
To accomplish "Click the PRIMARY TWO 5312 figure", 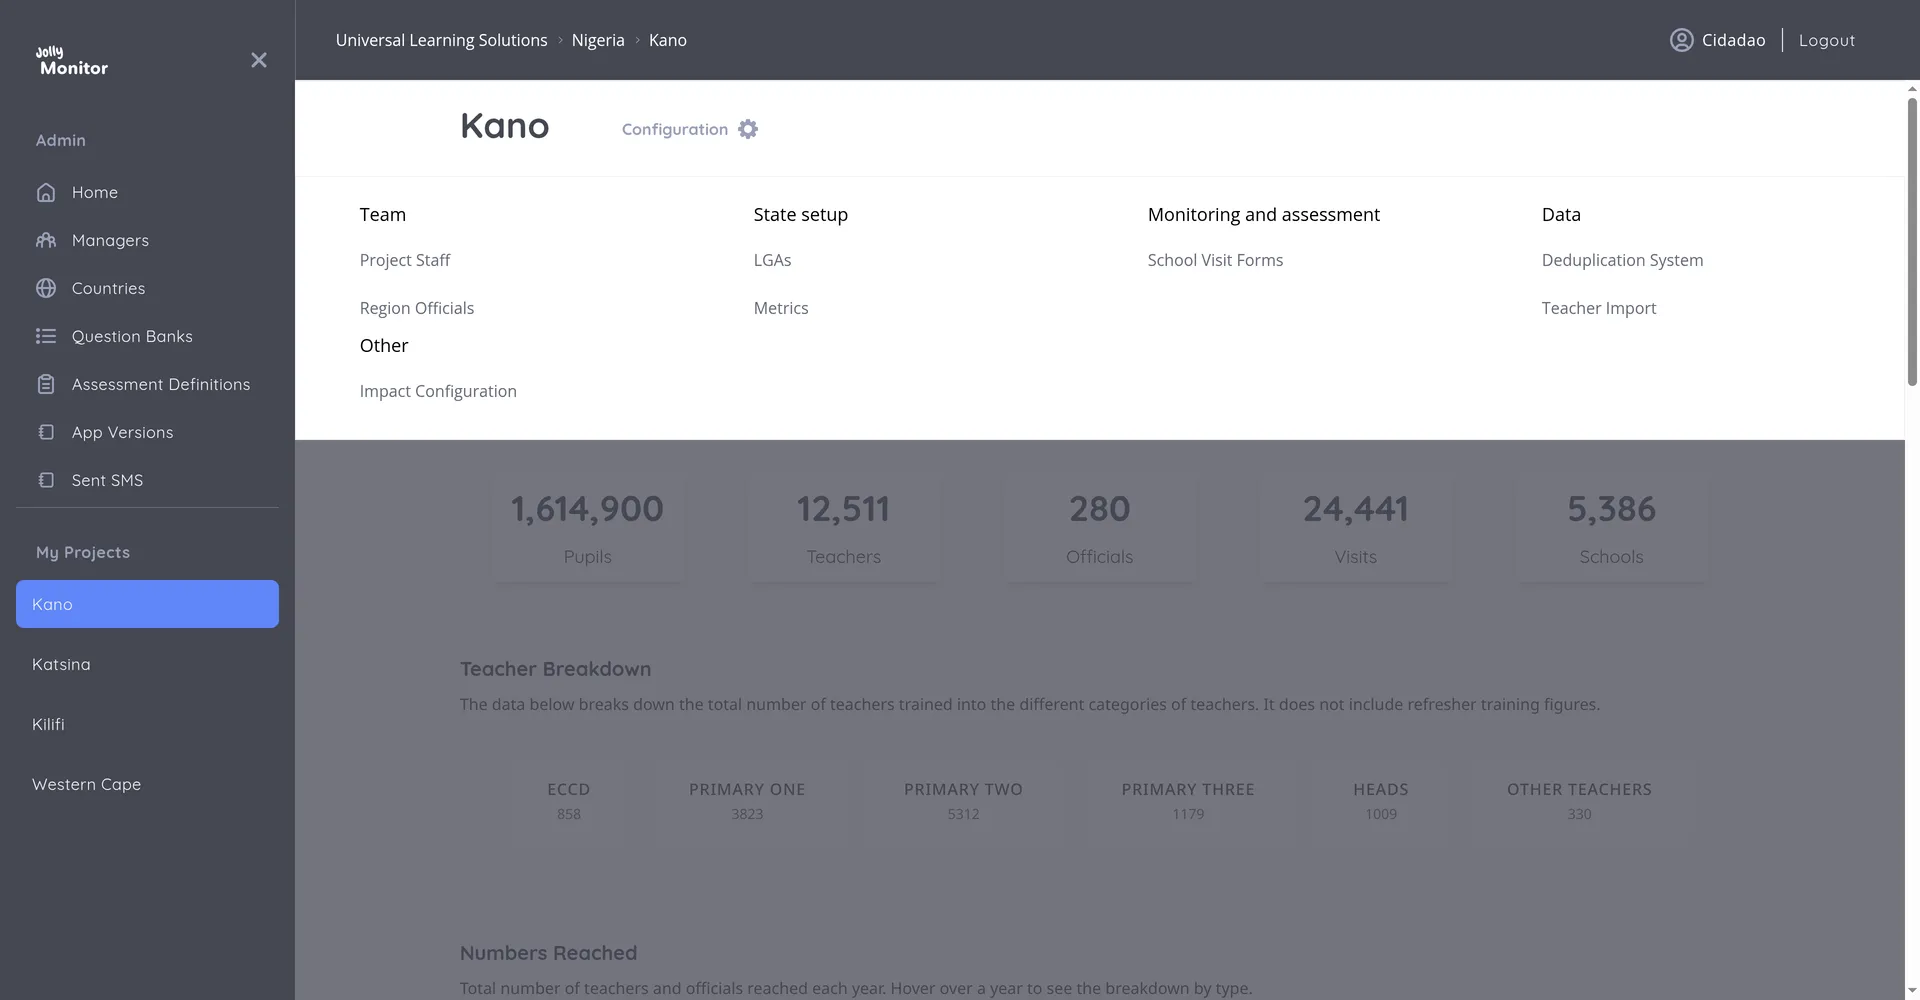I will 963,801.
